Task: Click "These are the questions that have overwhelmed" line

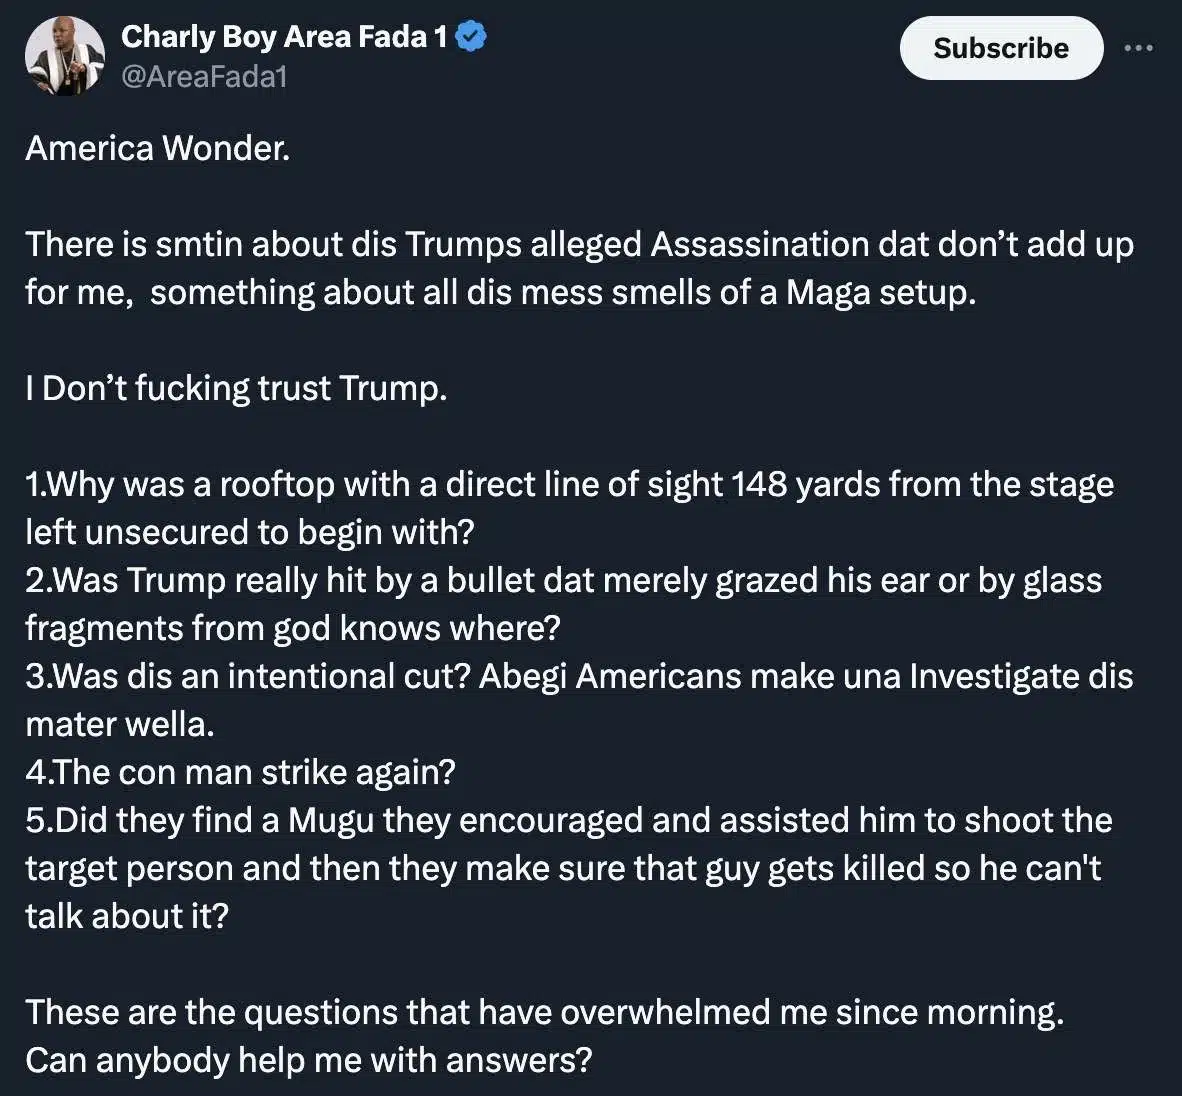Action: pos(544,1012)
